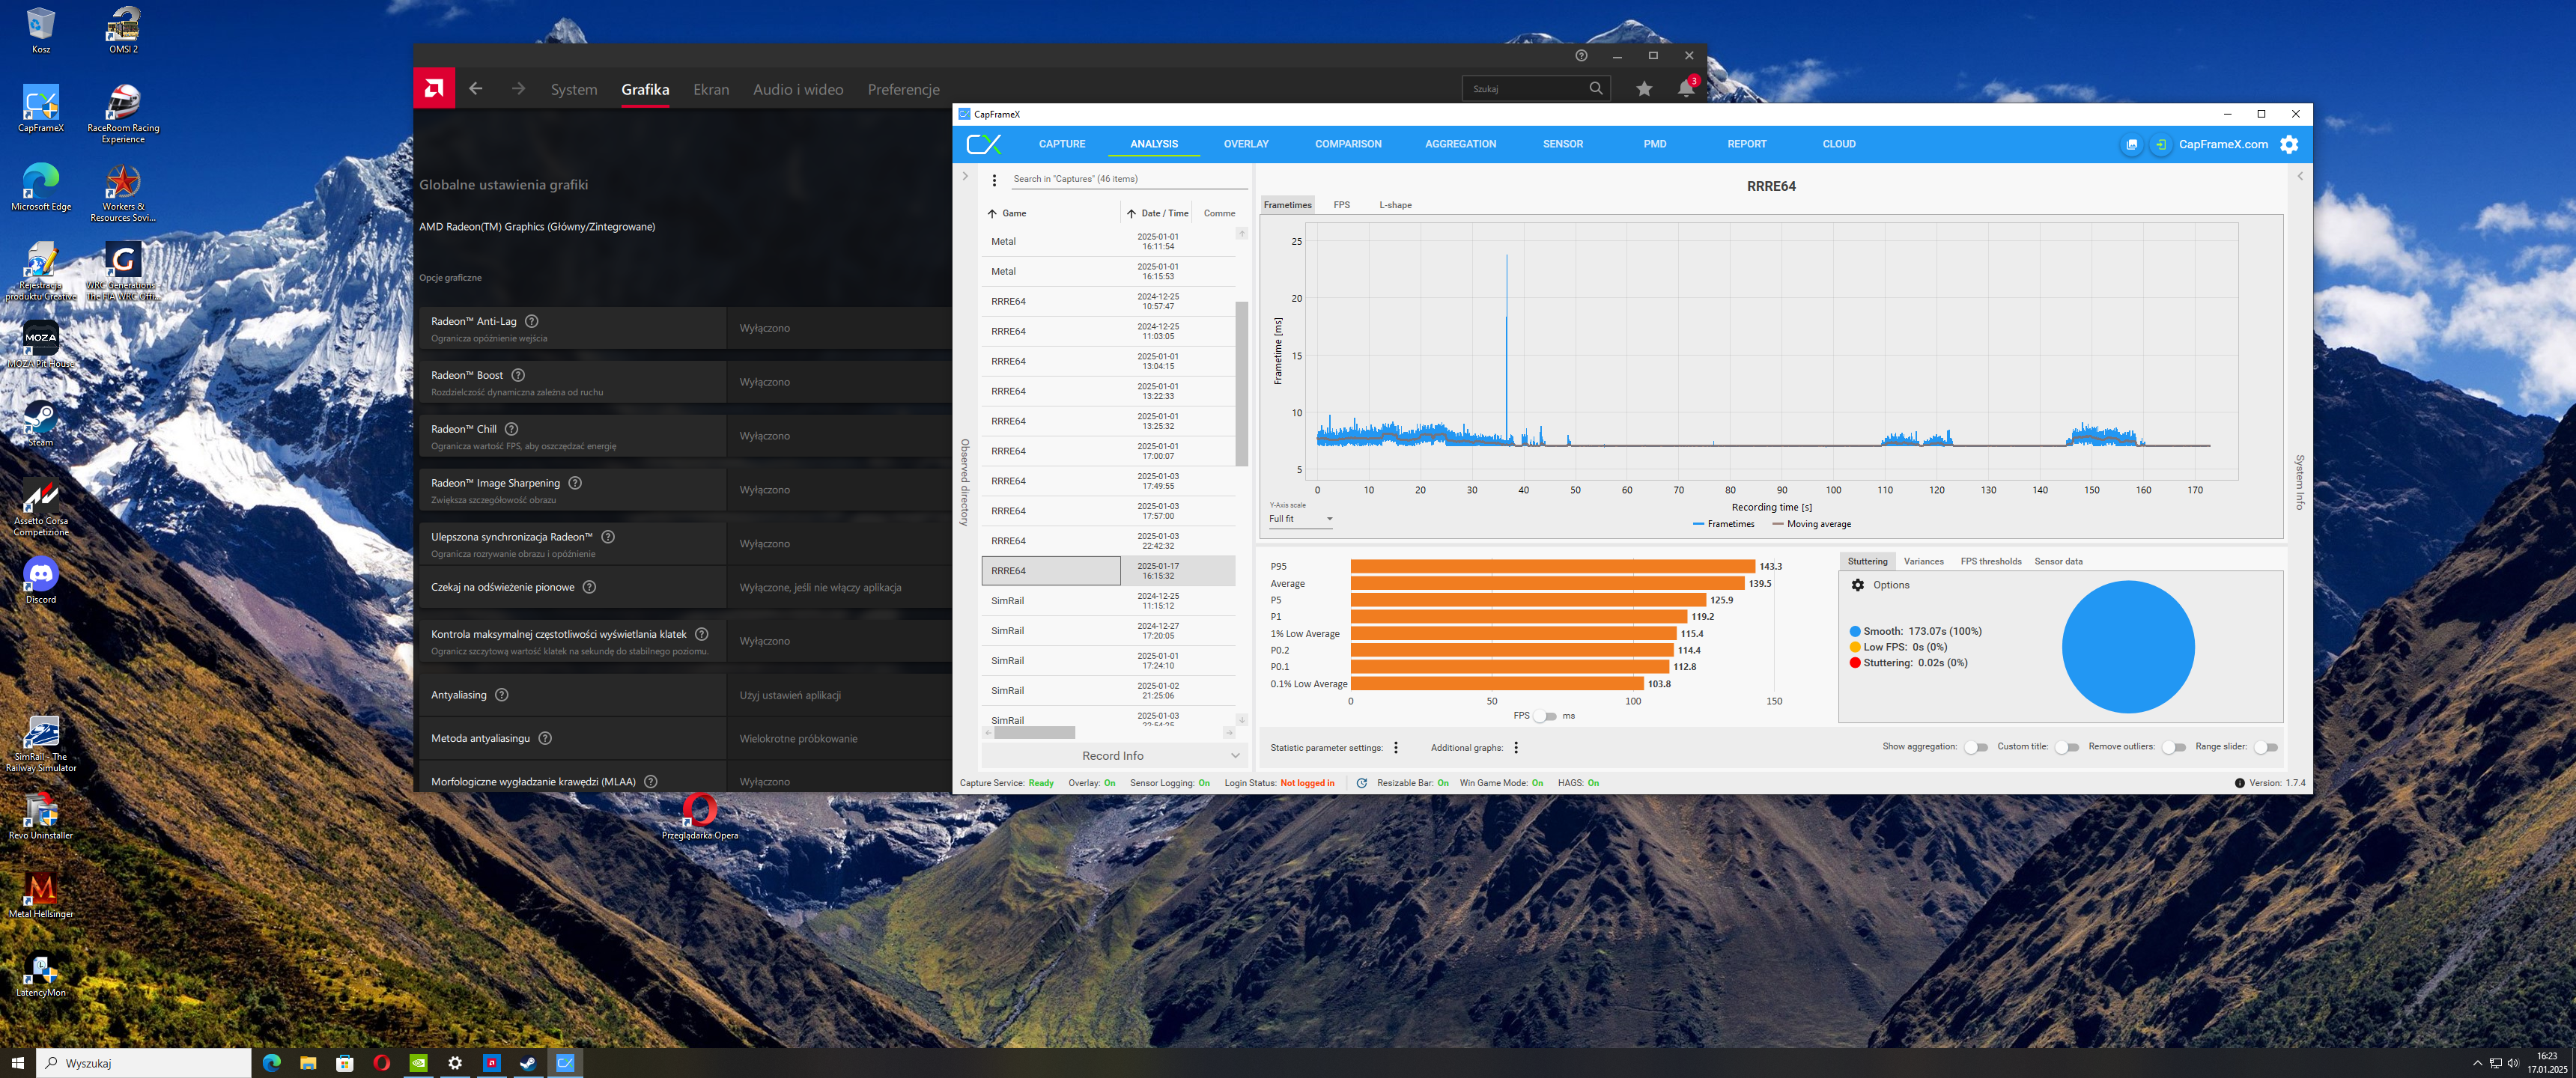Open the L-shape graph tab

click(1395, 205)
